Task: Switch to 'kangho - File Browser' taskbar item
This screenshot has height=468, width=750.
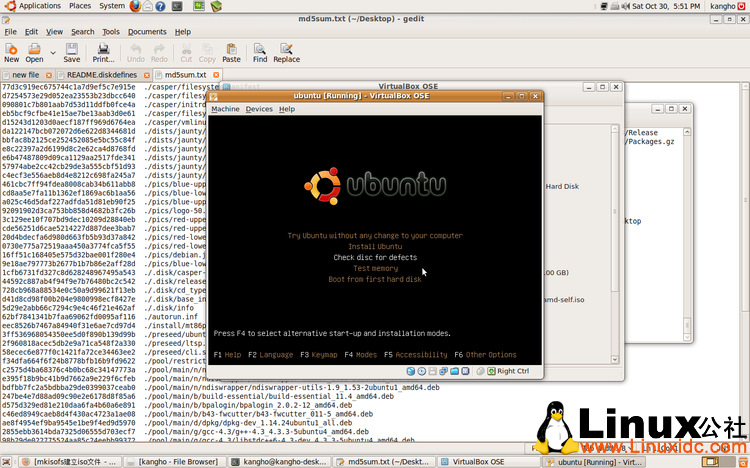Action: [173, 462]
